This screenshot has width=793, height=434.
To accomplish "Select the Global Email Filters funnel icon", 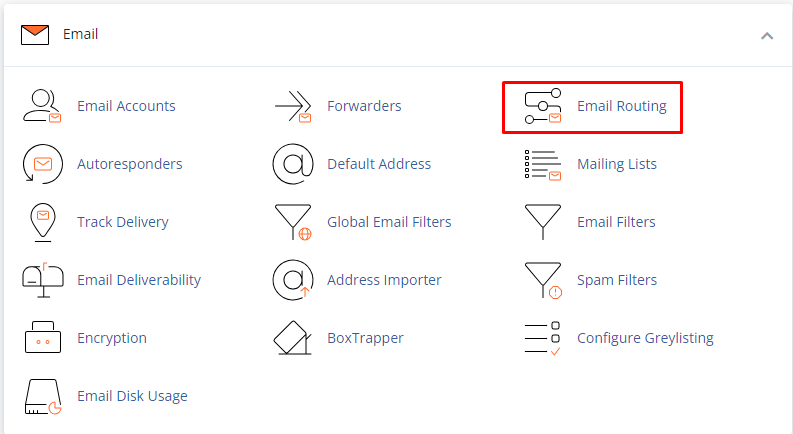I will pos(293,222).
